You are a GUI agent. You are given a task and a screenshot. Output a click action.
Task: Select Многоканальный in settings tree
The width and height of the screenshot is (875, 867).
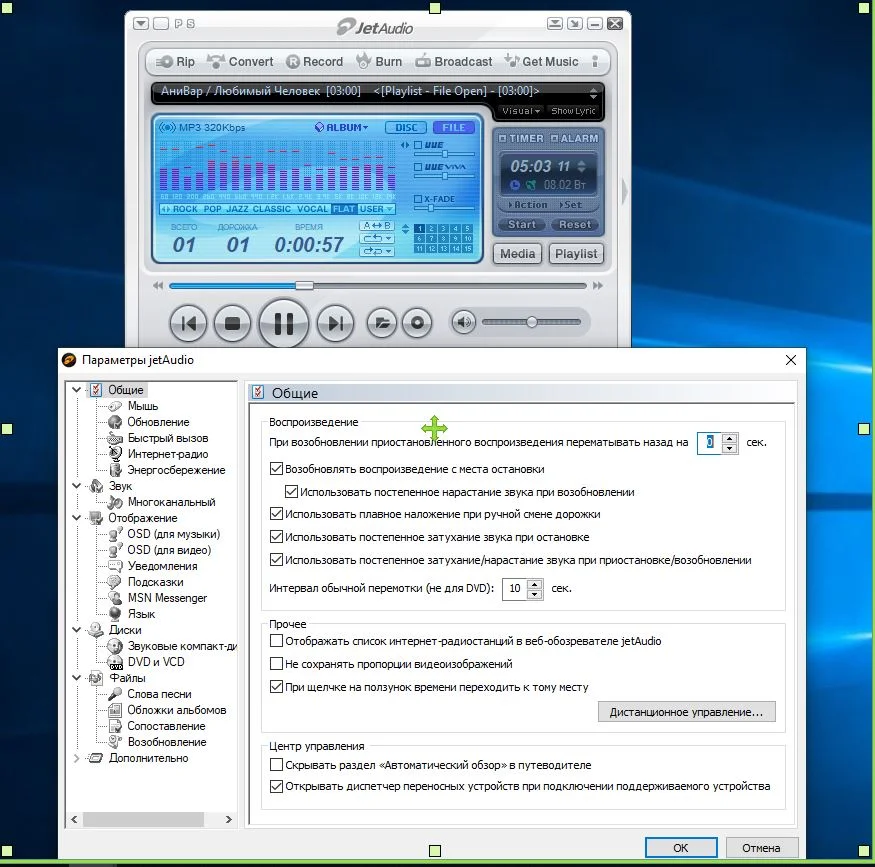click(171, 502)
